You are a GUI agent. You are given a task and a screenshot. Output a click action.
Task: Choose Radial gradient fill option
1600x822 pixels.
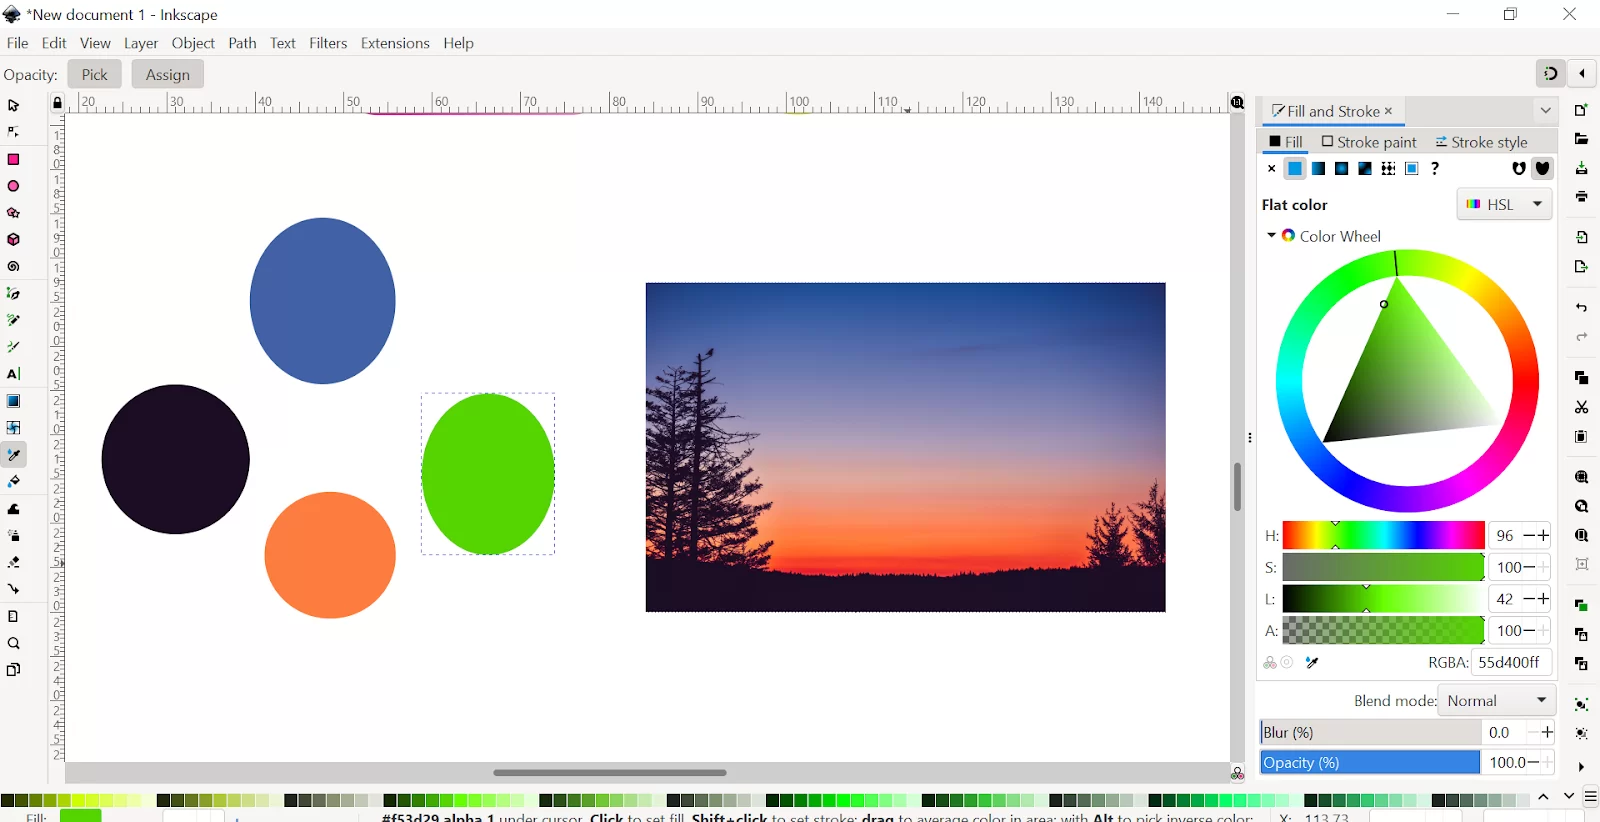point(1341,169)
